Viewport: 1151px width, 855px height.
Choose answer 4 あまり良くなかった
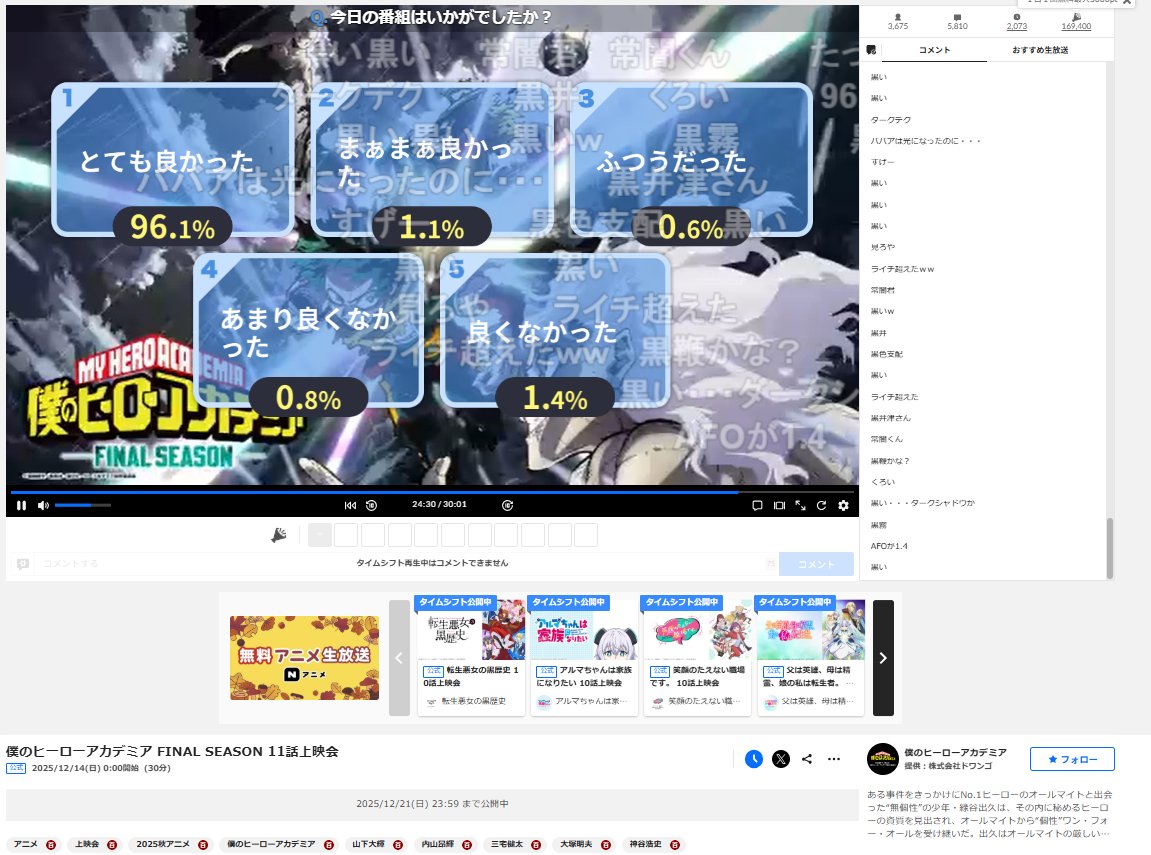point(309,330)
